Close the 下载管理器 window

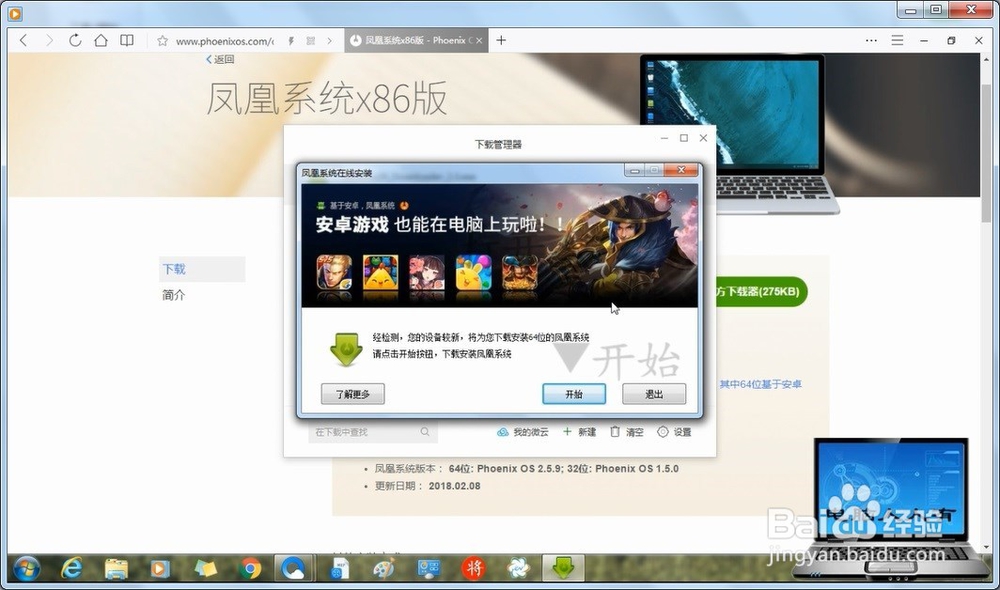(703, 138)
